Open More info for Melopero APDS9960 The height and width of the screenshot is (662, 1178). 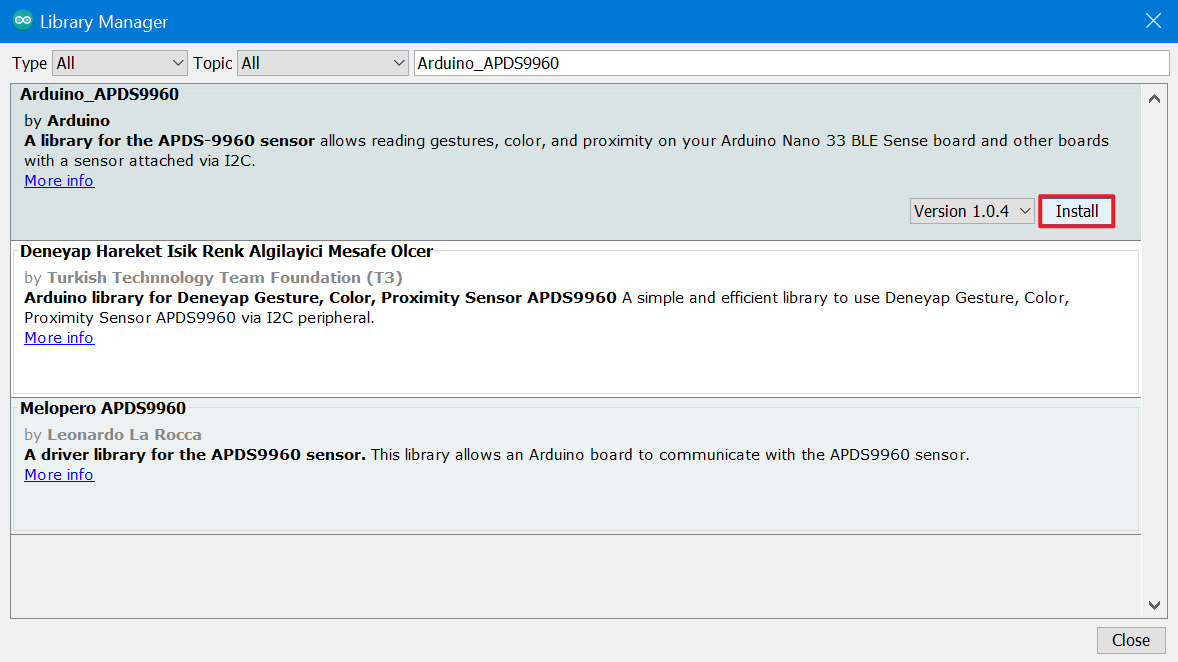pyautogui.click(x=59, y=475)
